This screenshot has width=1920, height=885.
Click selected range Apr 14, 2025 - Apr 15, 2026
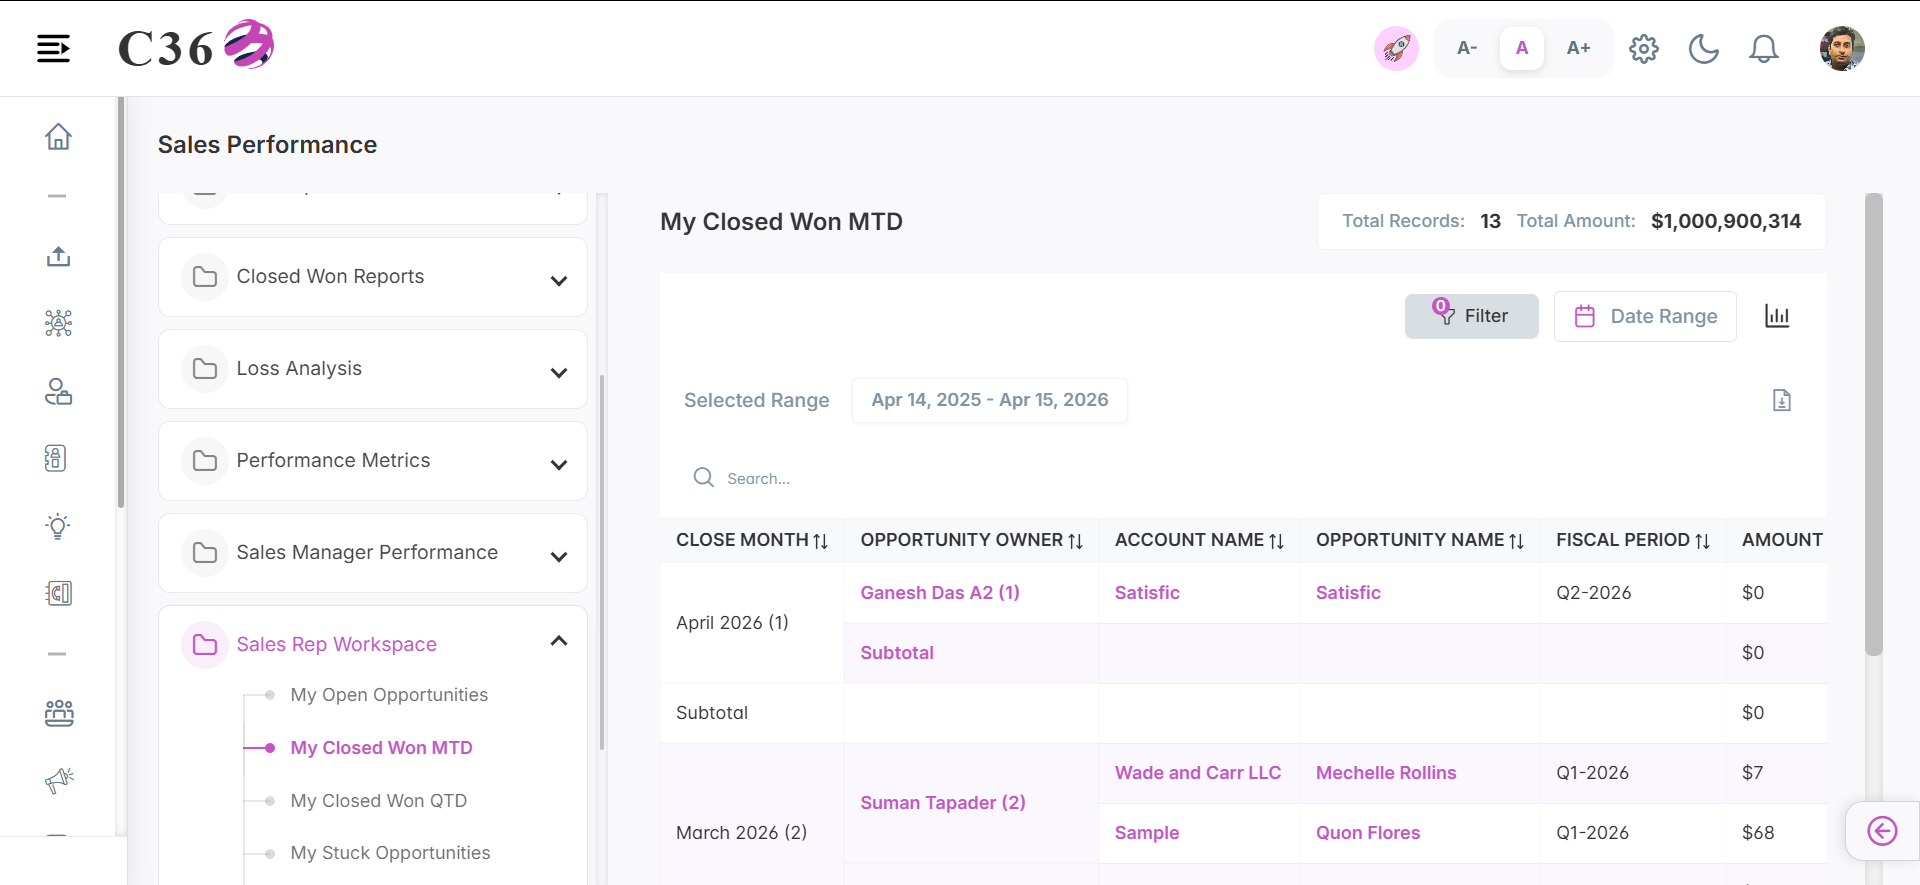[x=989, y=400]
